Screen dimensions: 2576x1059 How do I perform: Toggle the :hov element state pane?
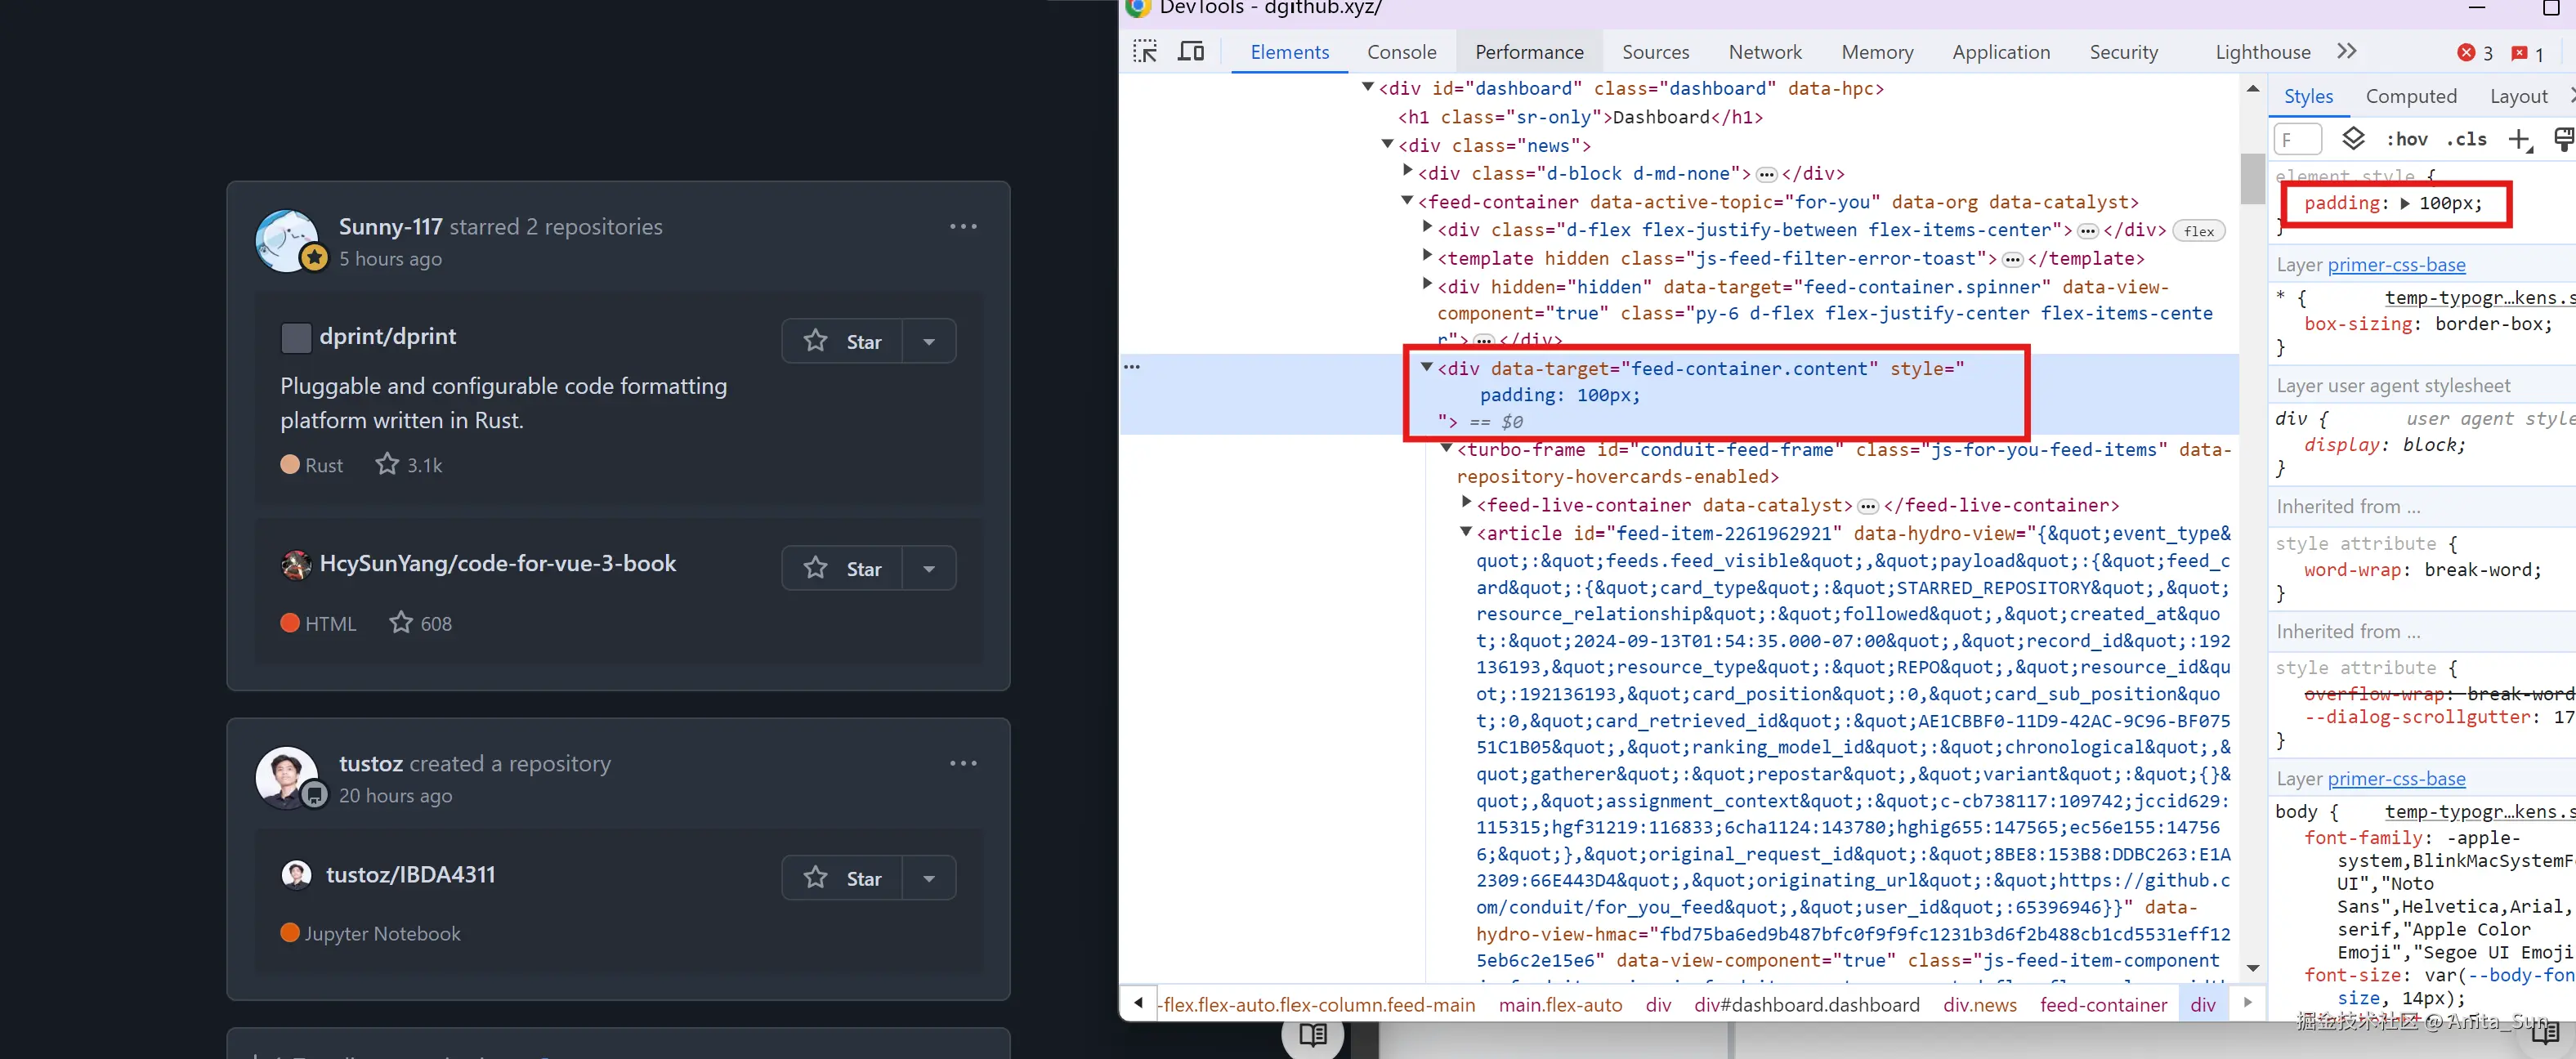pyautogui.click(x=2406, y=140)
